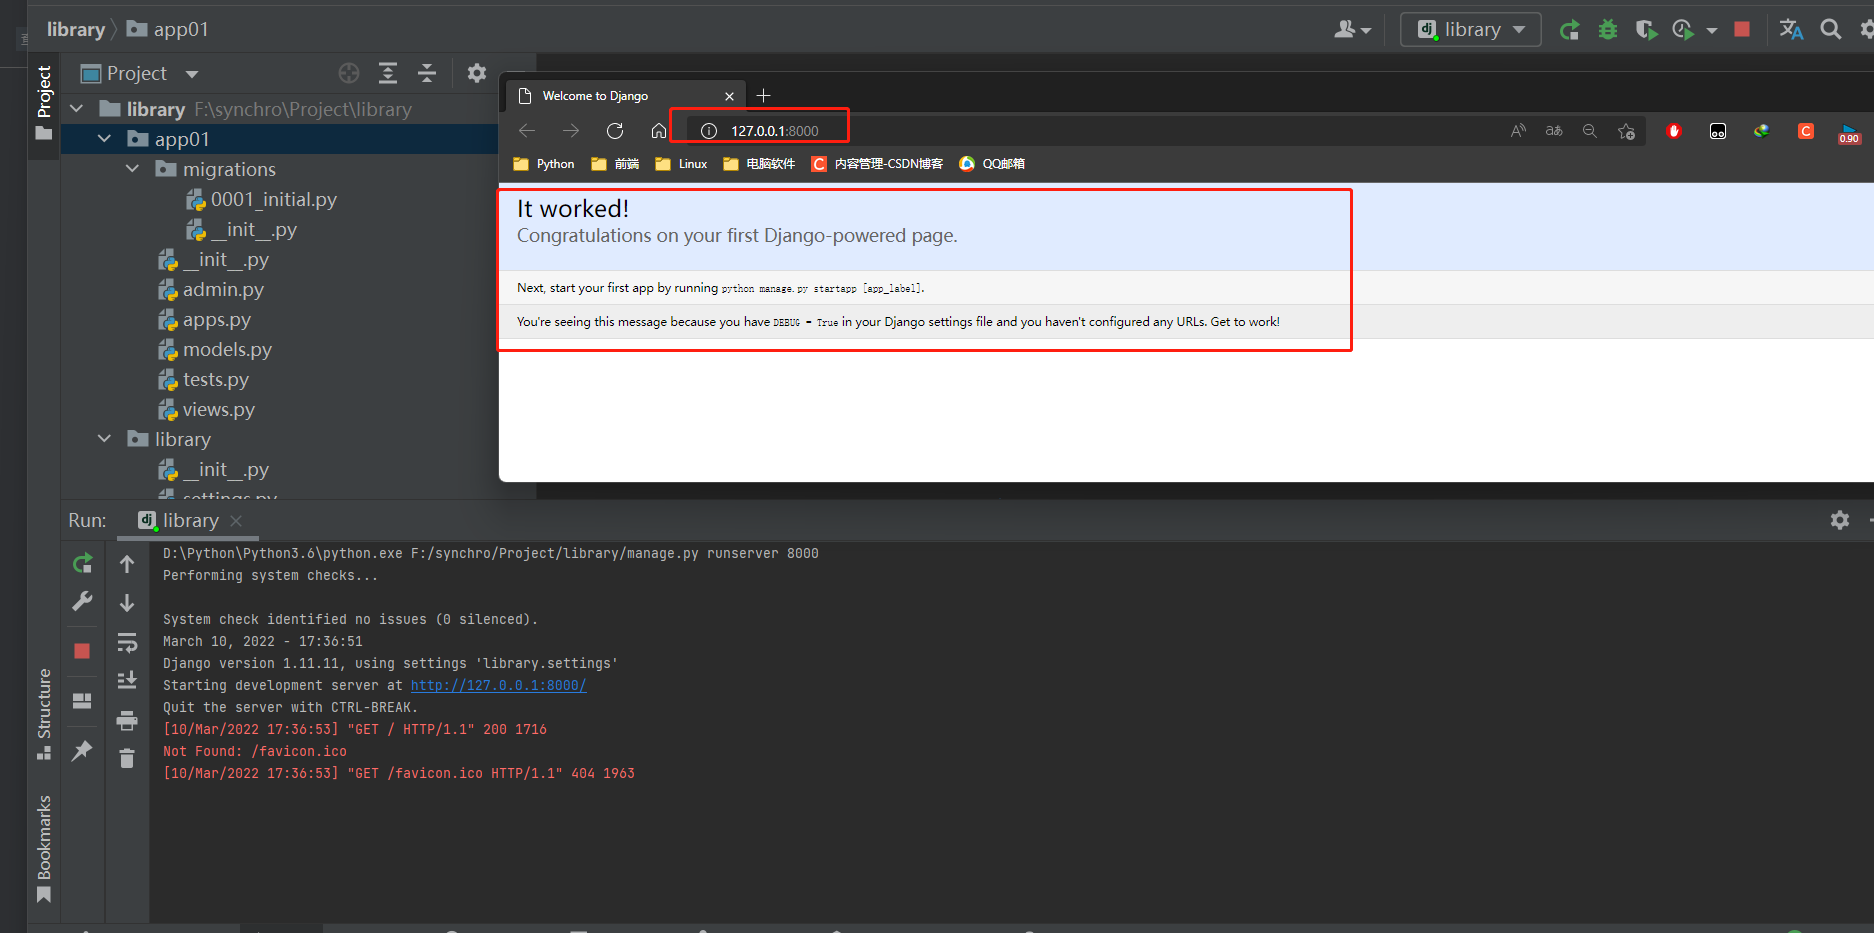Toggle scroll to end in Run console

(127, 681)
